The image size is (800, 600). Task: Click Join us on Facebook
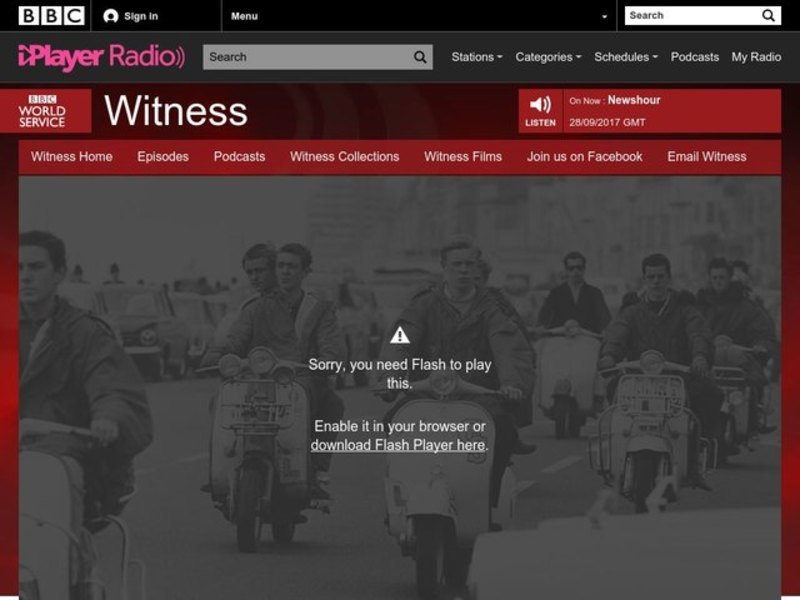[x=585, y=157]
